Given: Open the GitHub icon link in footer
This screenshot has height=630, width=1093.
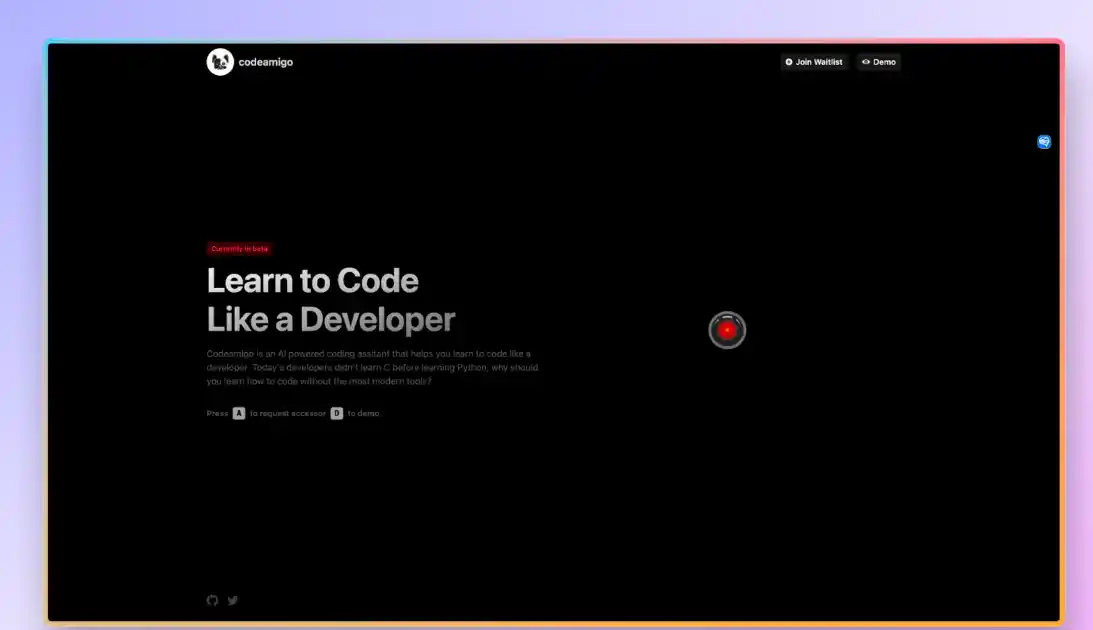Looking at the screenshot, I should tap(212, 600).
